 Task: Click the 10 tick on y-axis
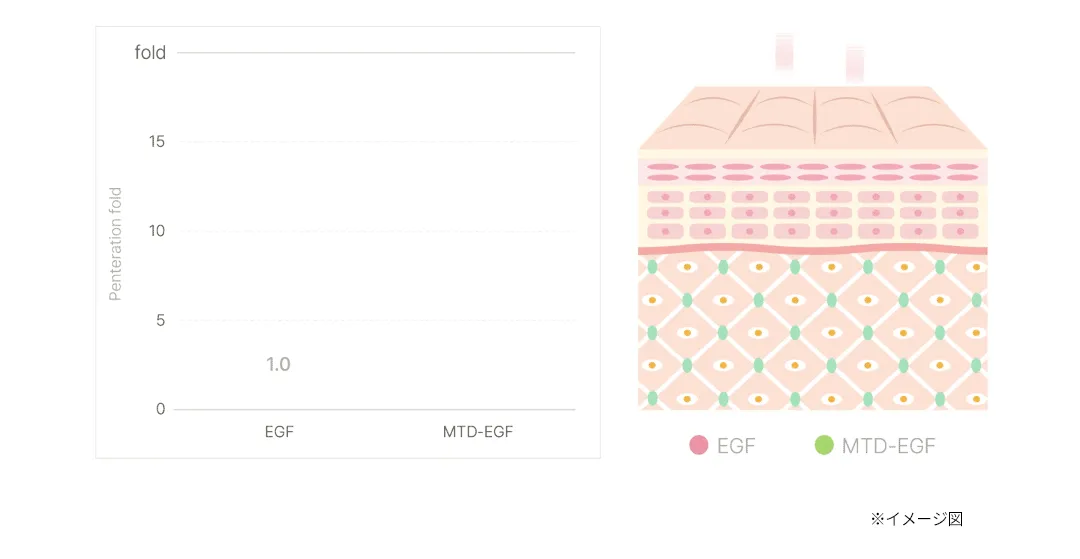click(157, 231)
